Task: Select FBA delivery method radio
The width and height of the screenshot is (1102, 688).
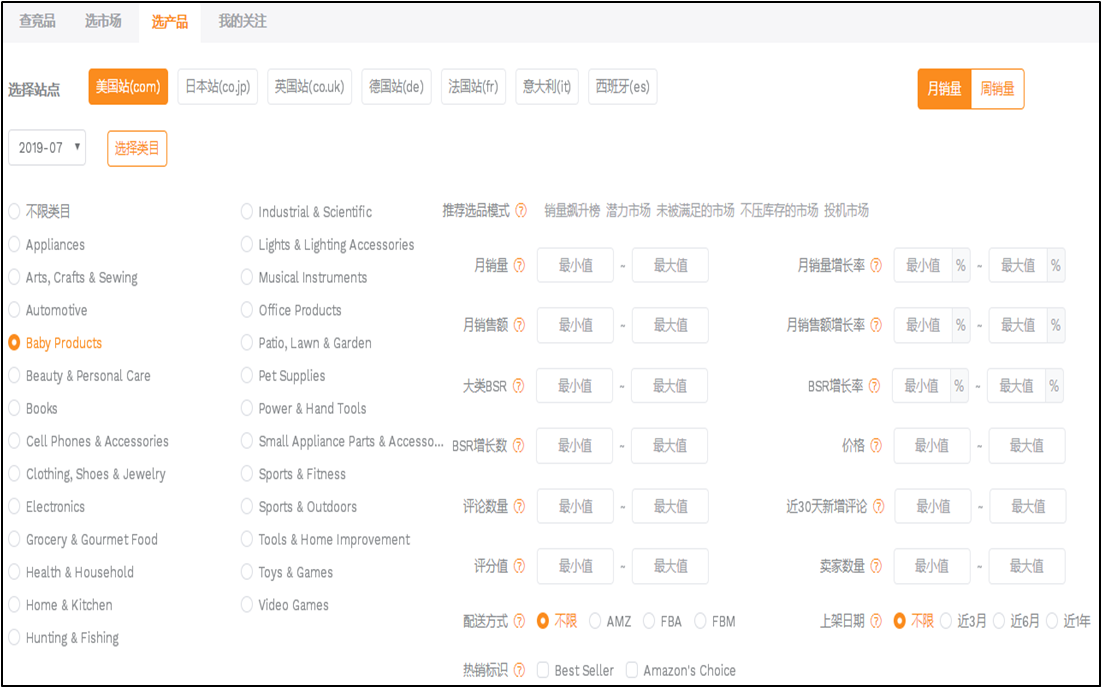Action: pyautogui.click(x=649, y=621)
